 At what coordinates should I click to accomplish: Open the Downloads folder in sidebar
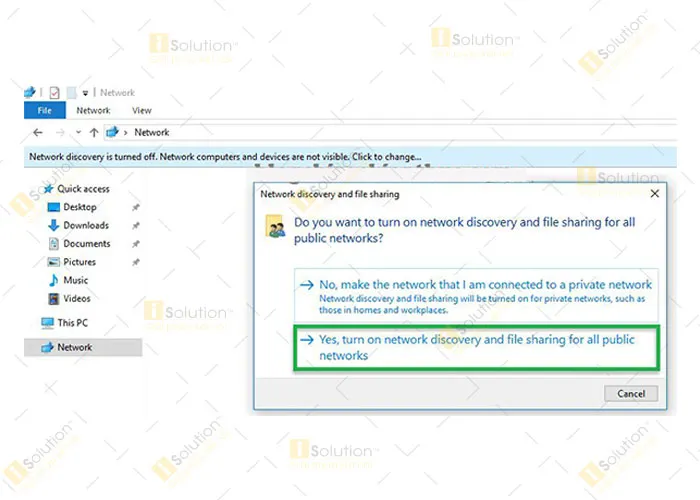(x=85, y=225)
